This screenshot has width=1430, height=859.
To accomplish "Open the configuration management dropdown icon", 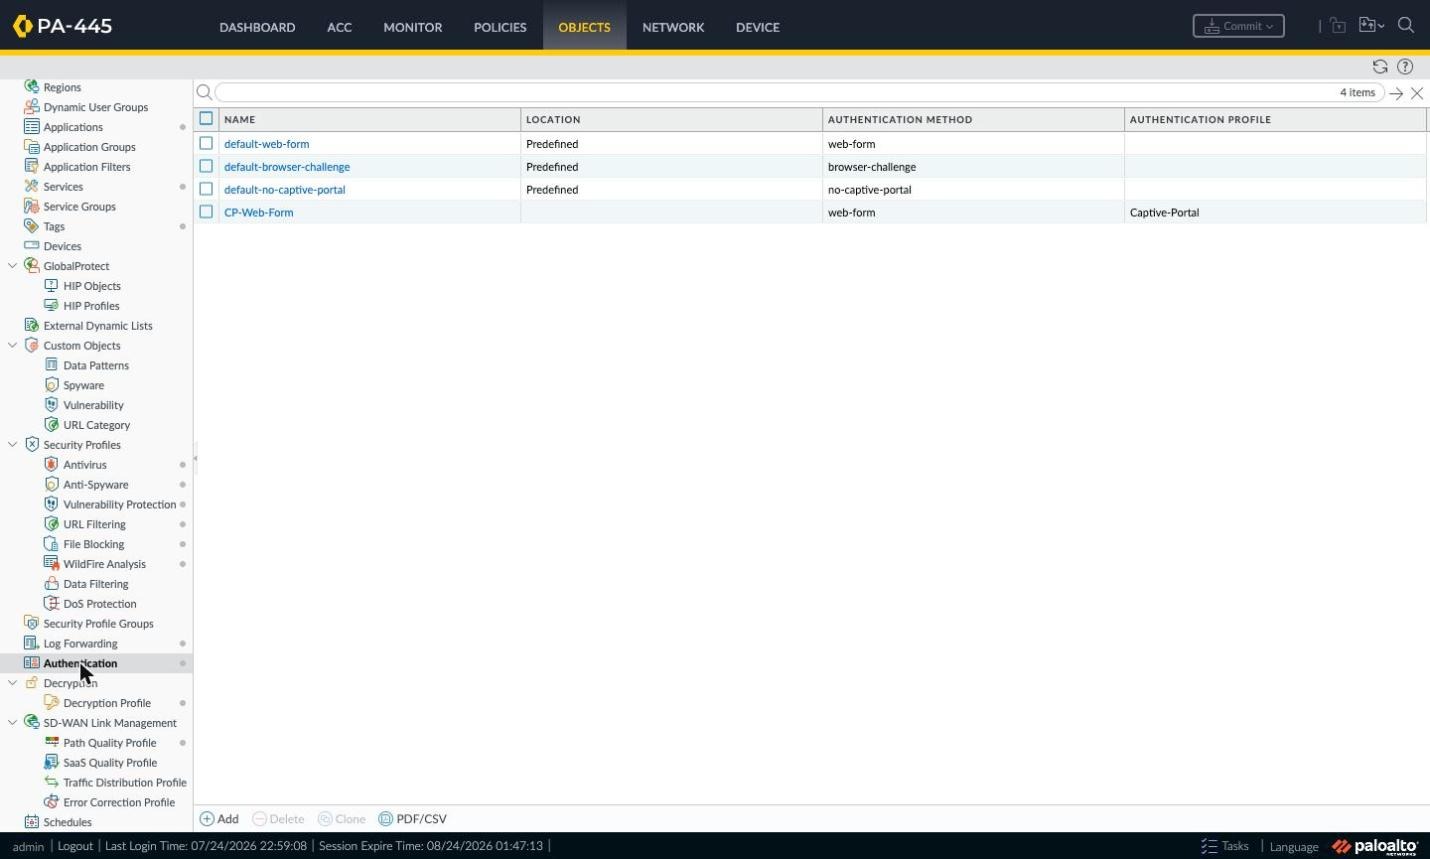I will tap(1371, 26).
